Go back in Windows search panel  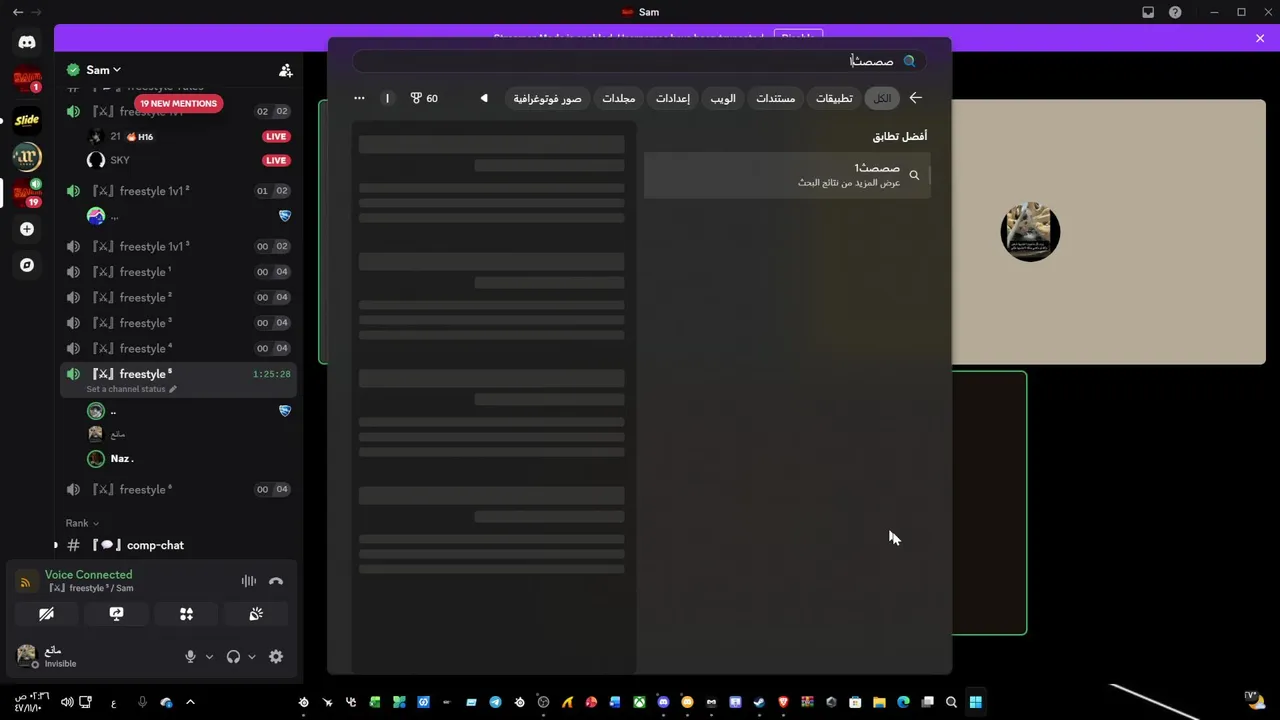(x=915, y=98)
